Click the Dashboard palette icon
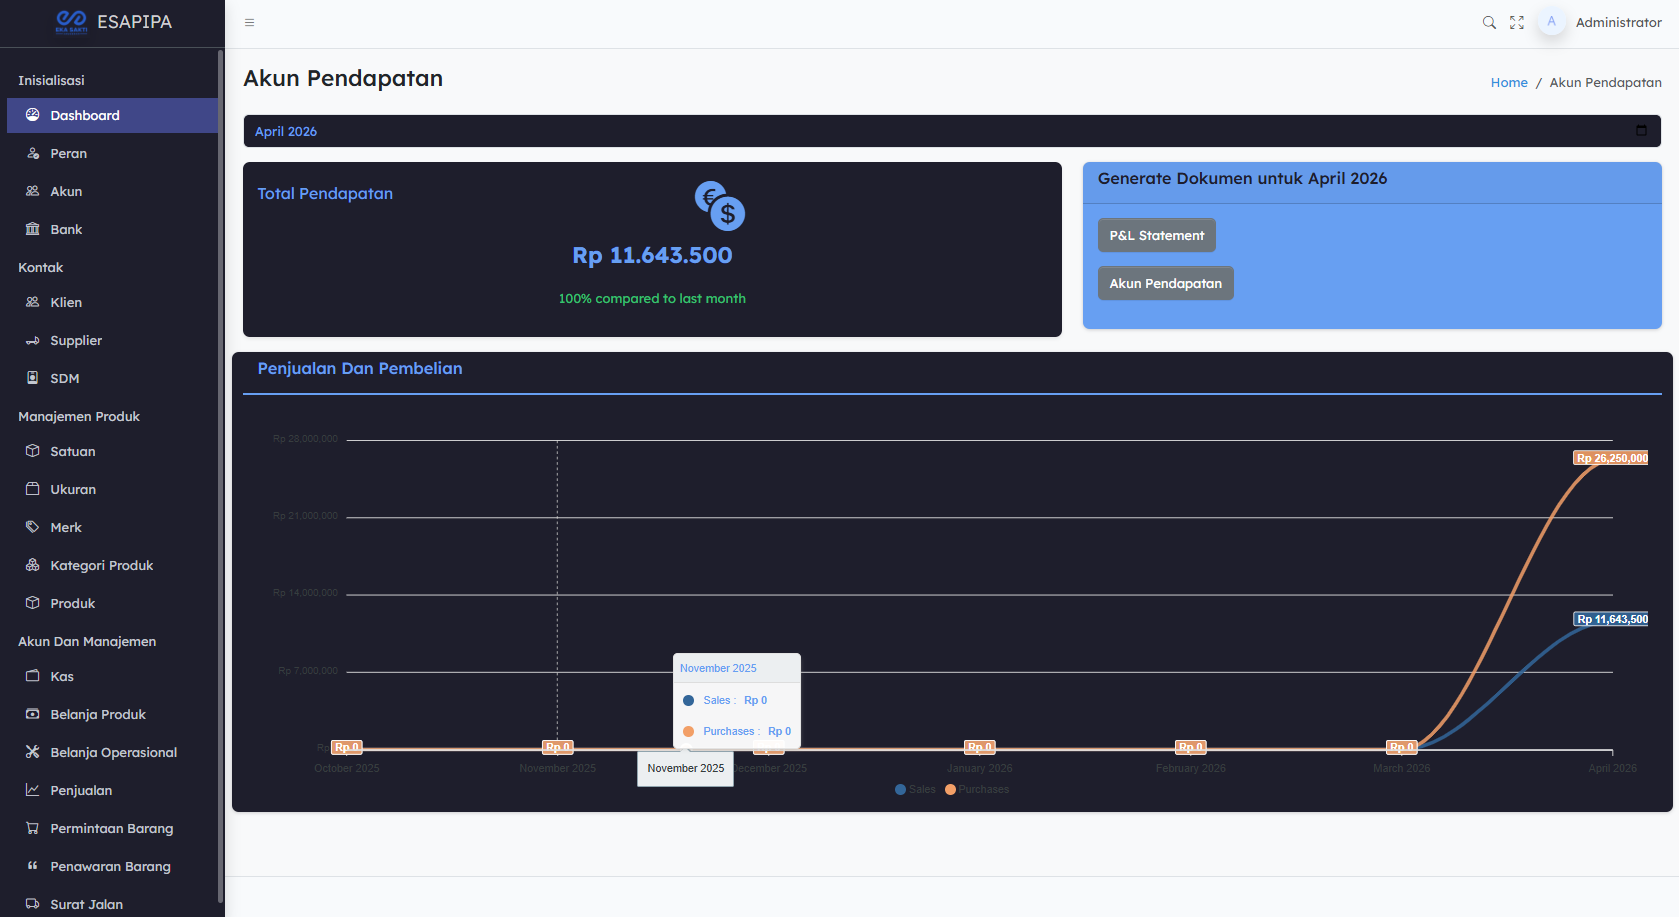 pos(33,115)
